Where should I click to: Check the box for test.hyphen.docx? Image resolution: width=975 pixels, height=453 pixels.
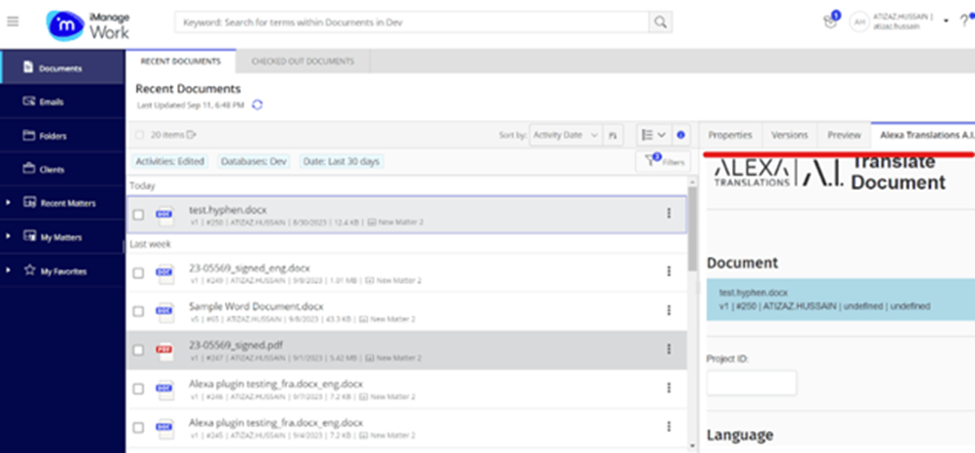(x=138, y=215)
